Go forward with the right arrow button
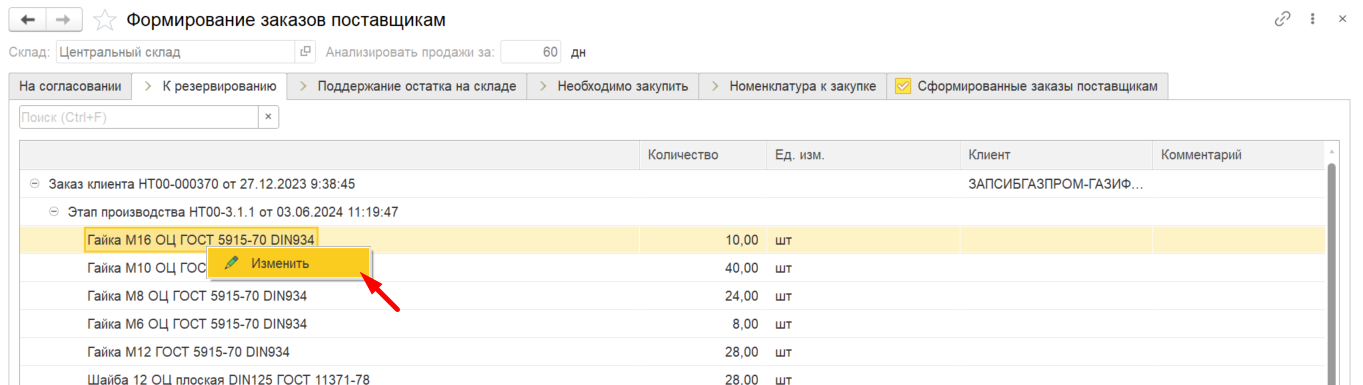 64,20
